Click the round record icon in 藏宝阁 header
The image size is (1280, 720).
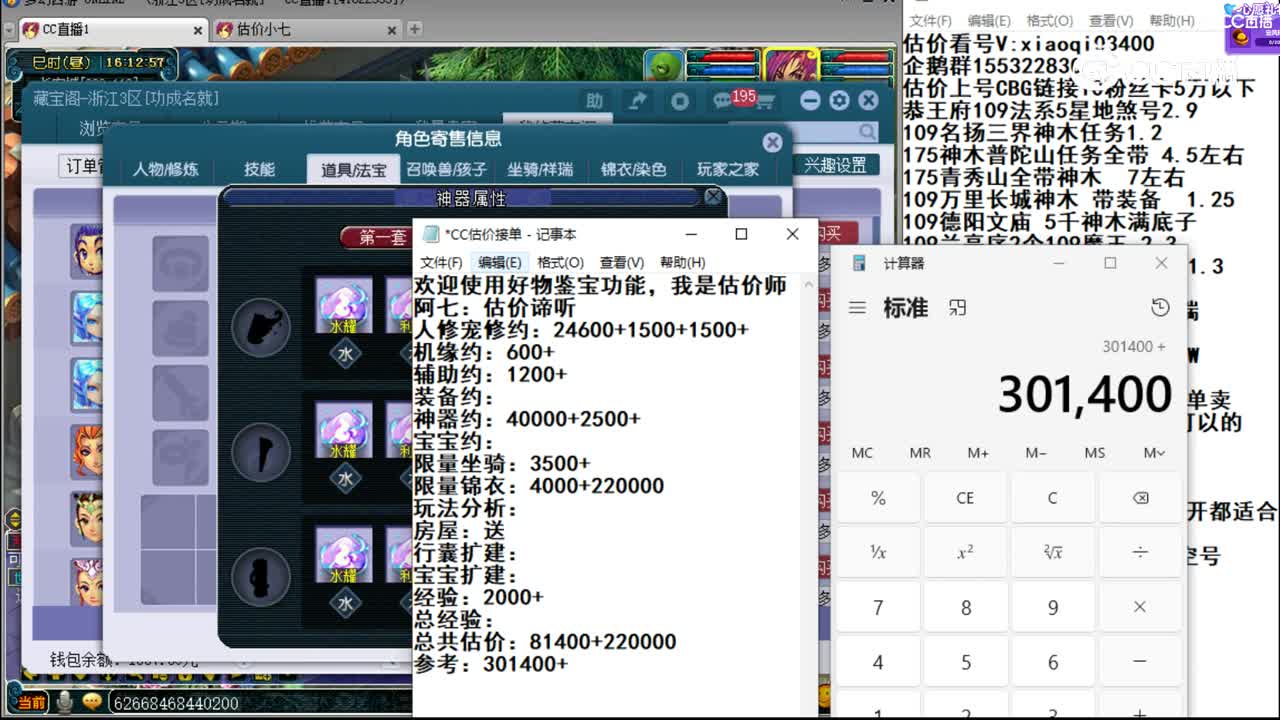(680, 100)
